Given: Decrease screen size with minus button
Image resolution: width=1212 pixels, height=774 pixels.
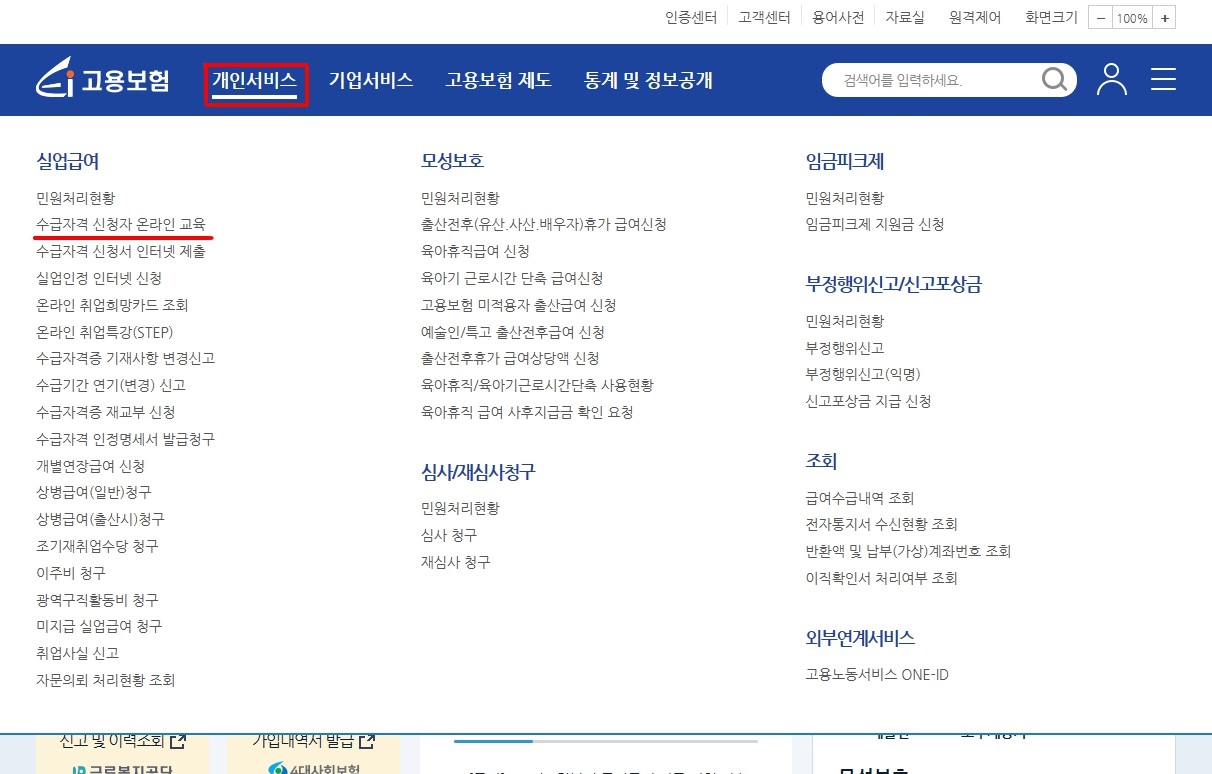Looking at the screenshot, I should tap(1100, 18).
